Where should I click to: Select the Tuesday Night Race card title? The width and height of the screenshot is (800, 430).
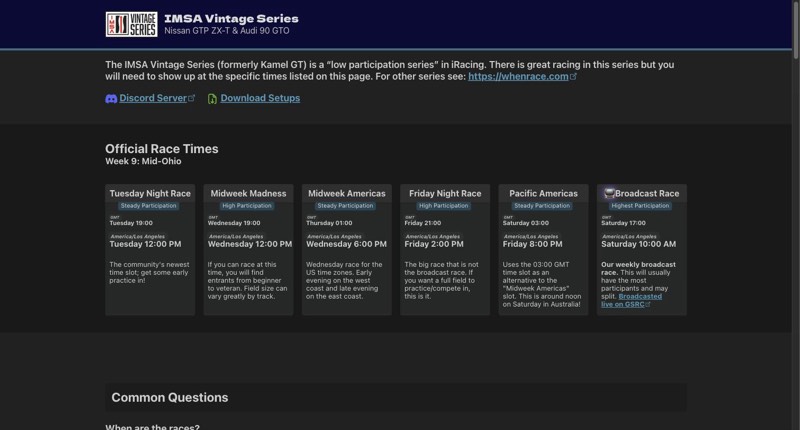coord(150,193)
